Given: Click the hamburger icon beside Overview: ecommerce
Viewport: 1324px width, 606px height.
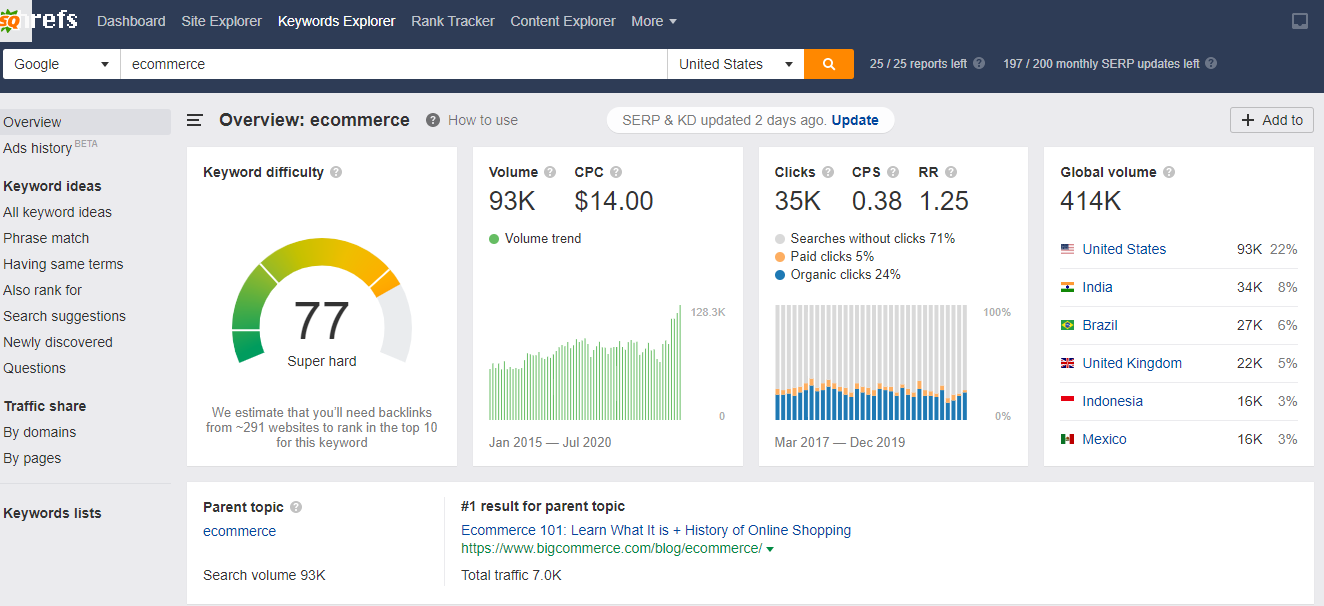Looking at the screenshot, I should click(x=194, y=119).
